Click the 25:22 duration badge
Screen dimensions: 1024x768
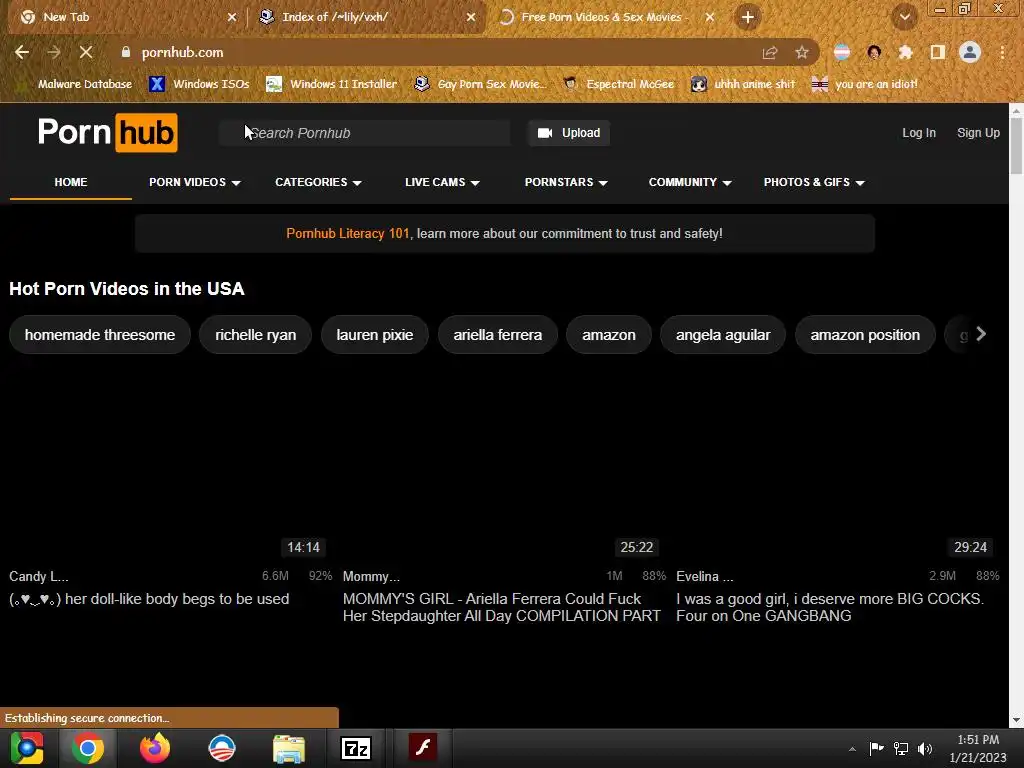[x=637, y=547]
